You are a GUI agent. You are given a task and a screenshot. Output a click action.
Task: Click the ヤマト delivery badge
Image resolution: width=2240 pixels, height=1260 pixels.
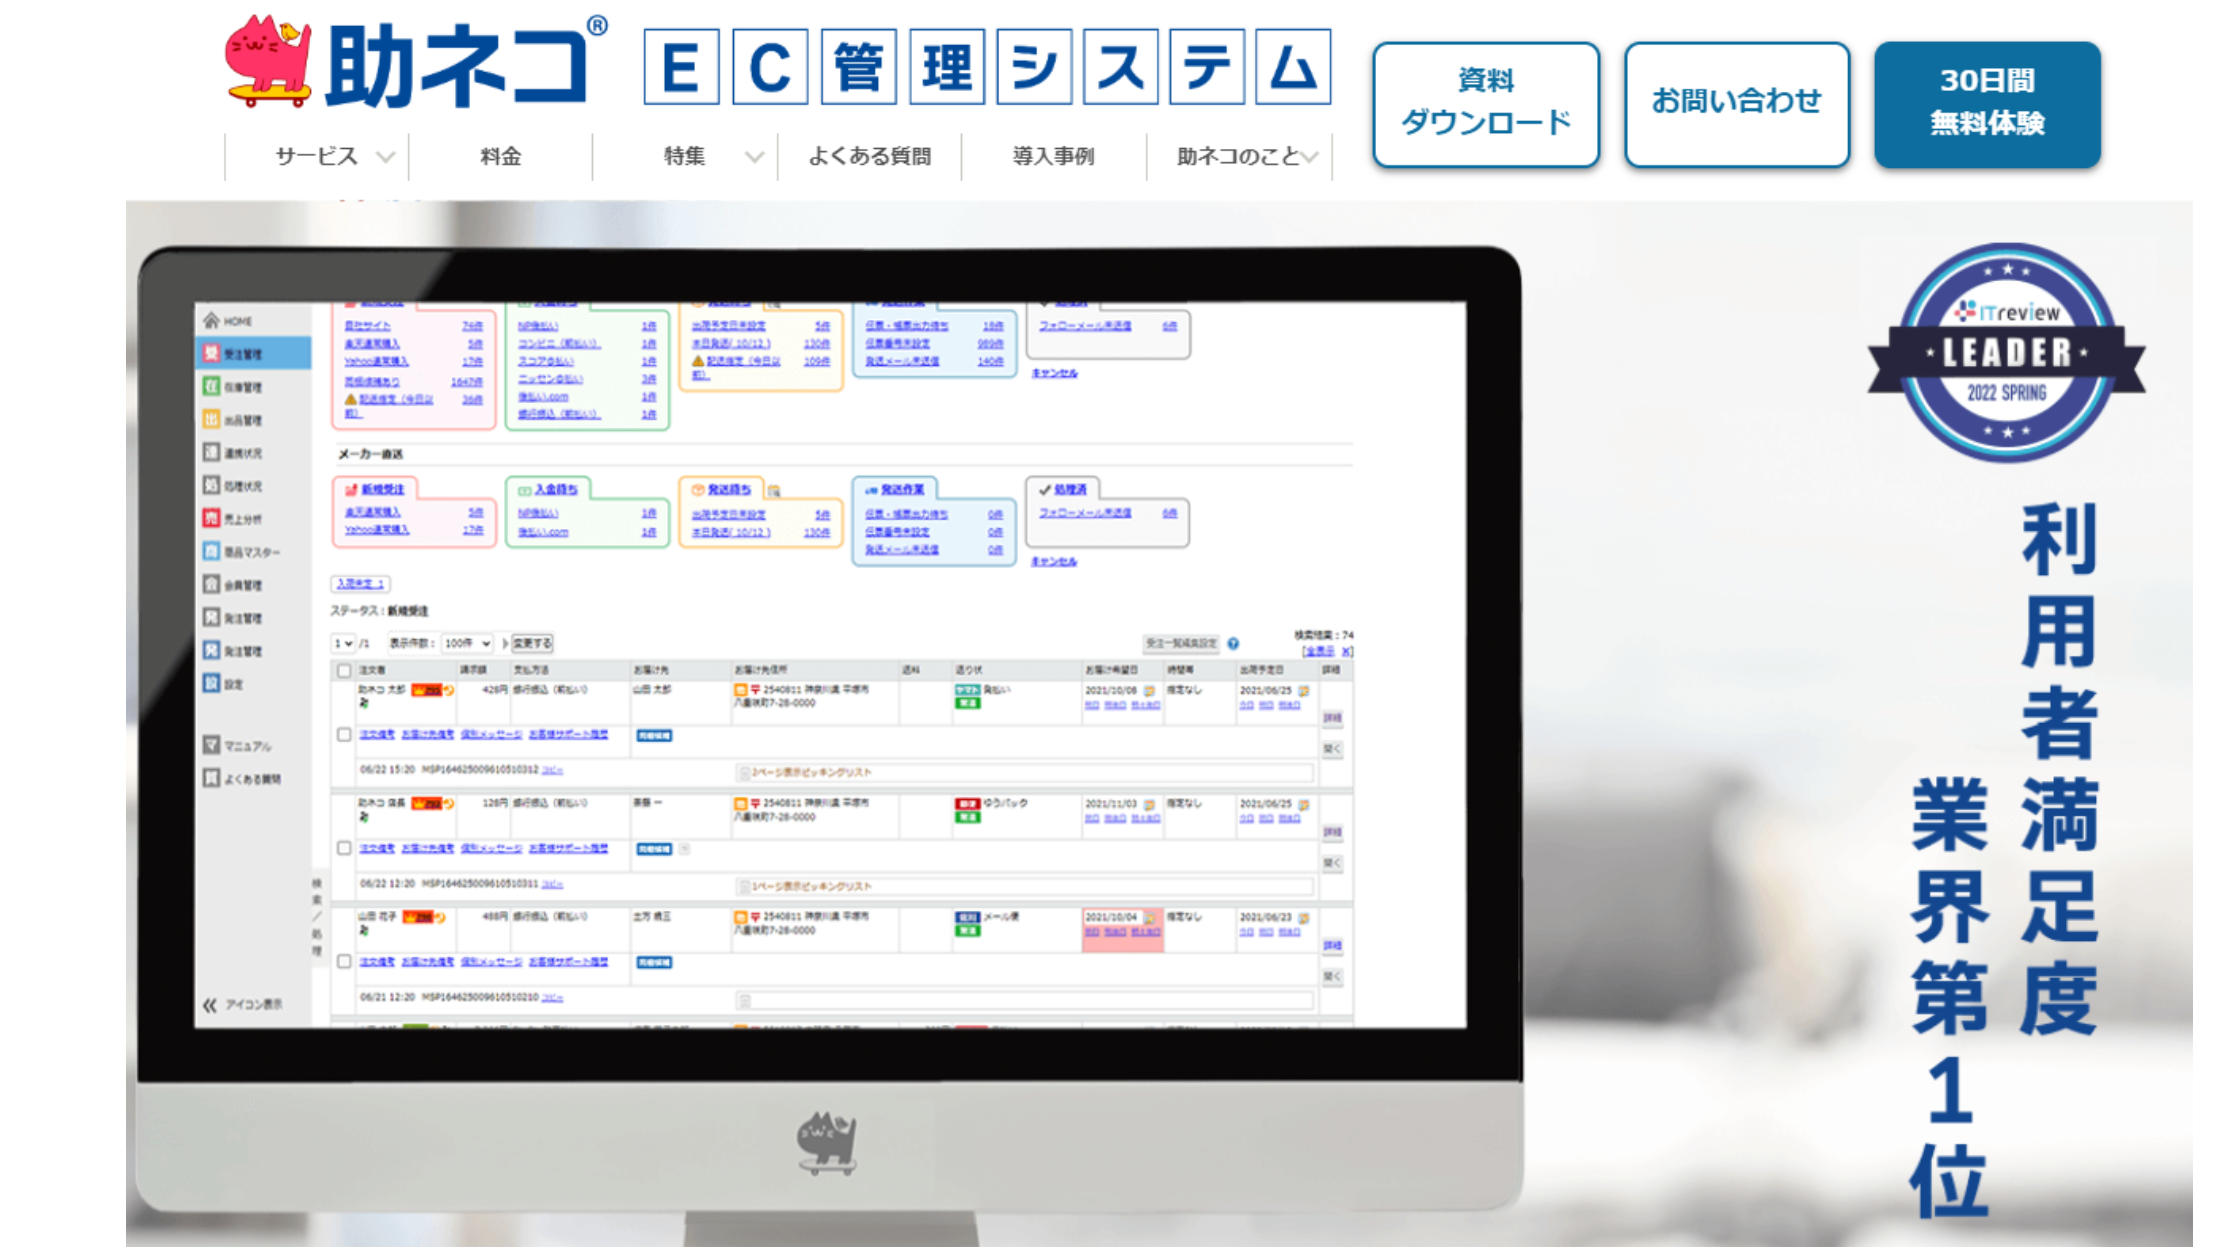pyautogui.click(x=967, y=690)
